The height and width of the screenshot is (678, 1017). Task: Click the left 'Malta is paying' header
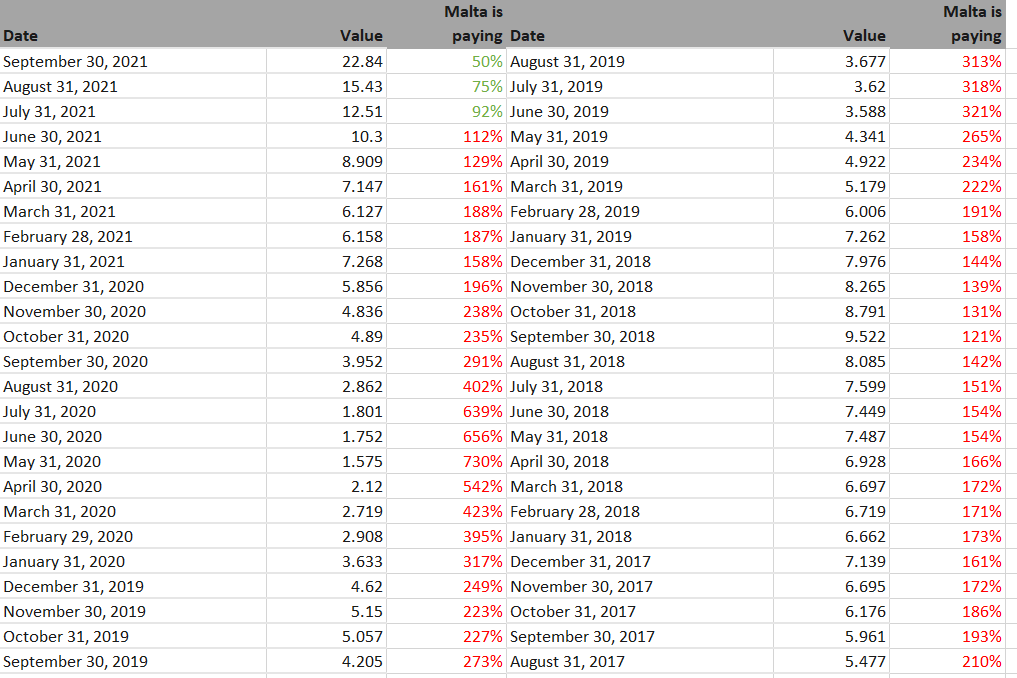point(473,24)
